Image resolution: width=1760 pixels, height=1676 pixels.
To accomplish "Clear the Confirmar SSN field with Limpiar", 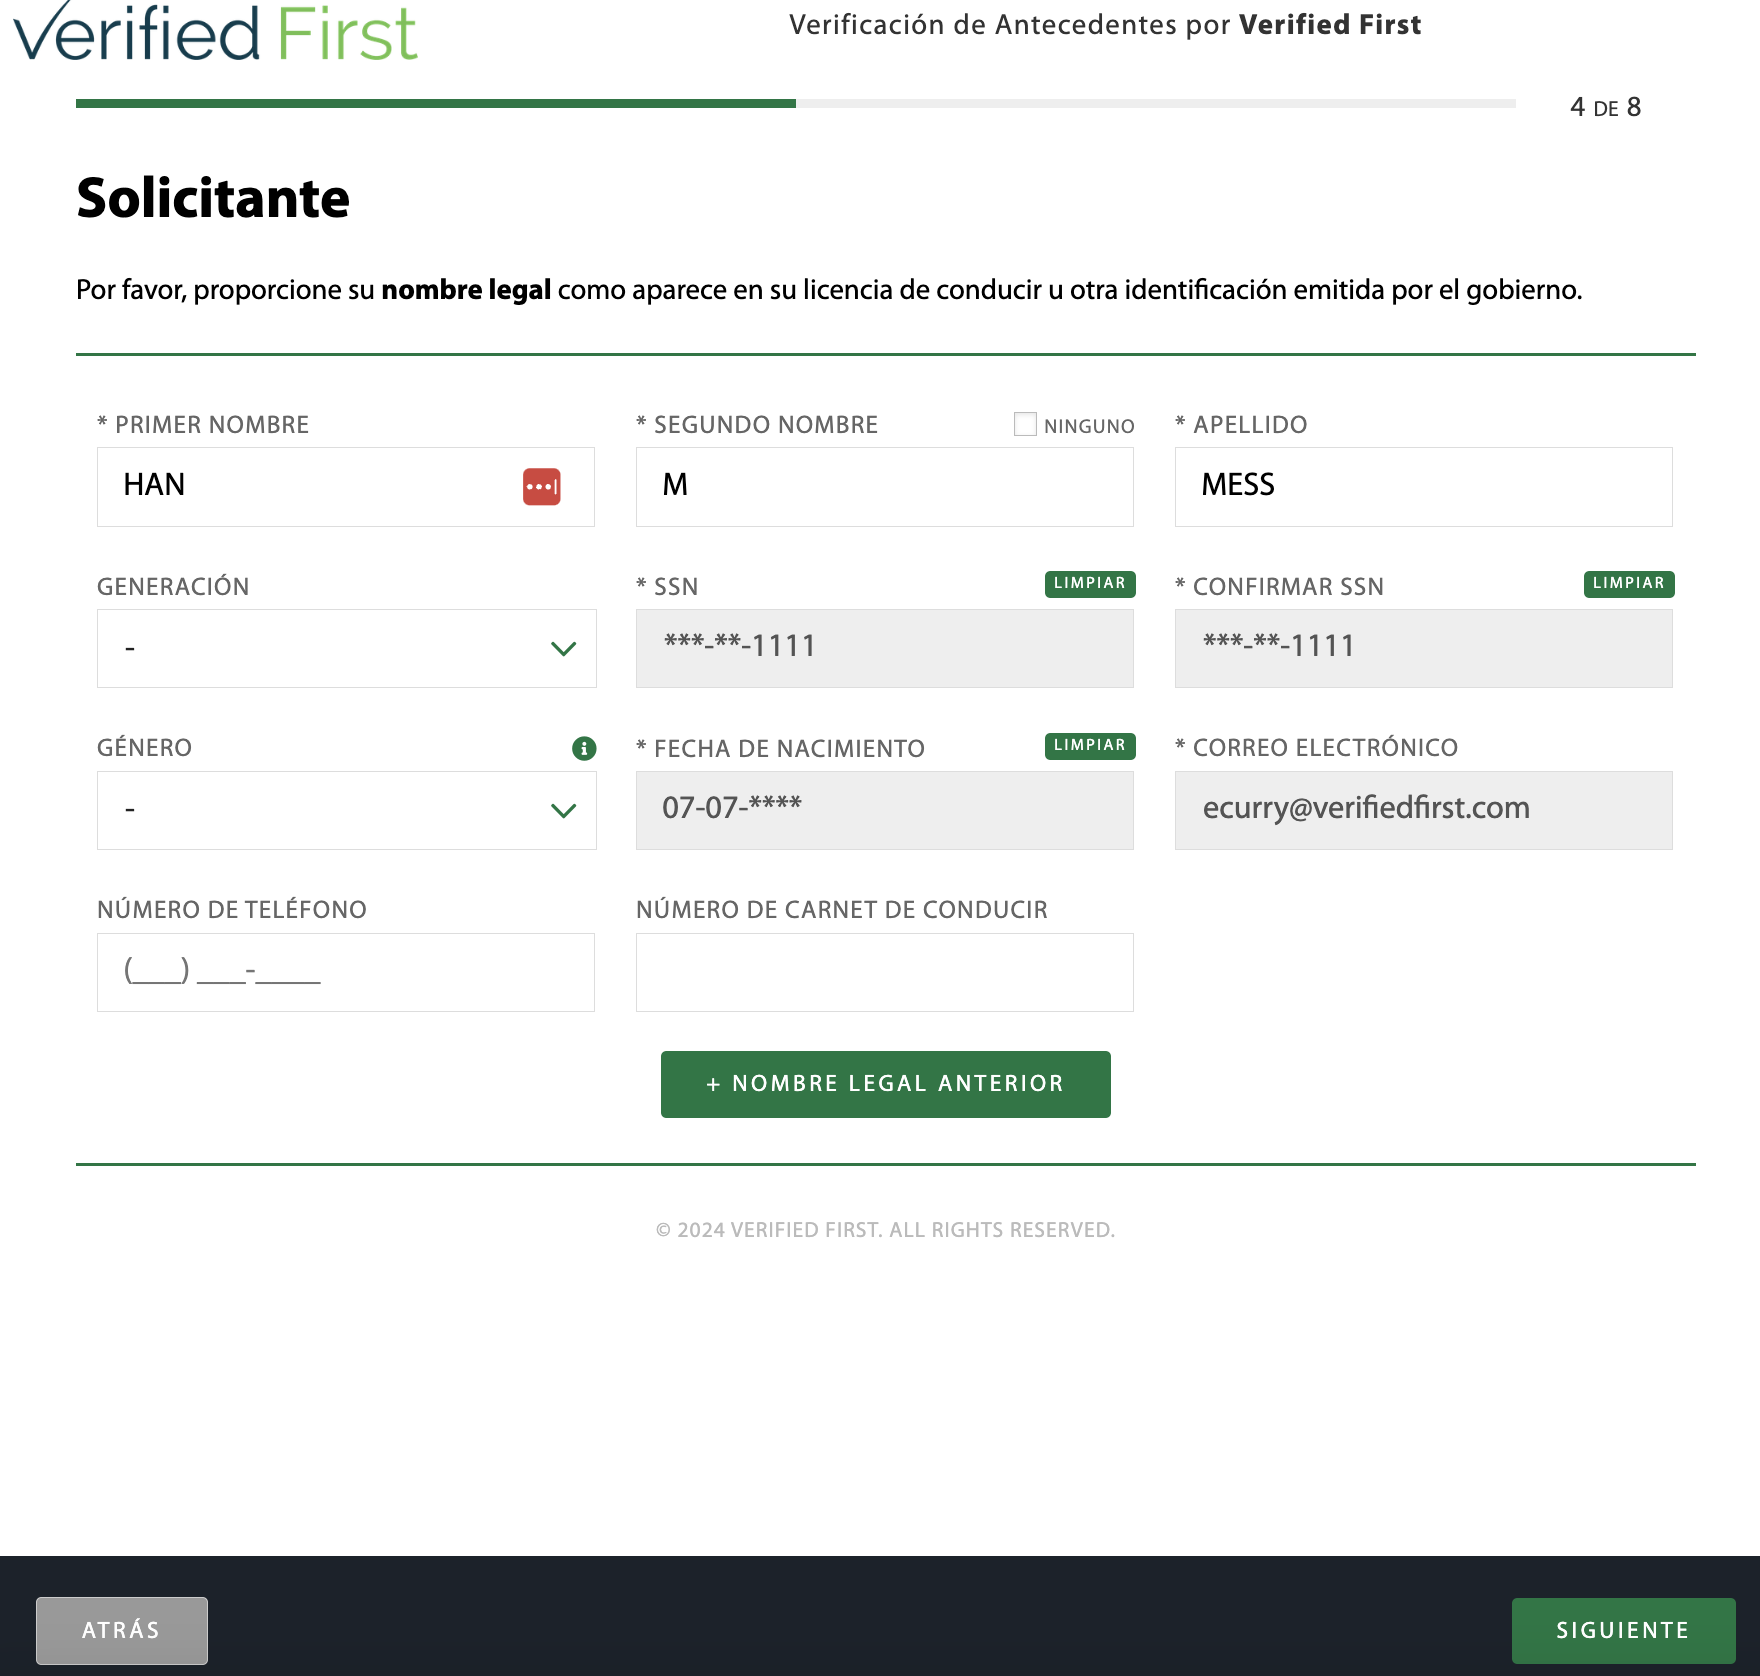I will pyautogui.click(x=1628, y=584).
